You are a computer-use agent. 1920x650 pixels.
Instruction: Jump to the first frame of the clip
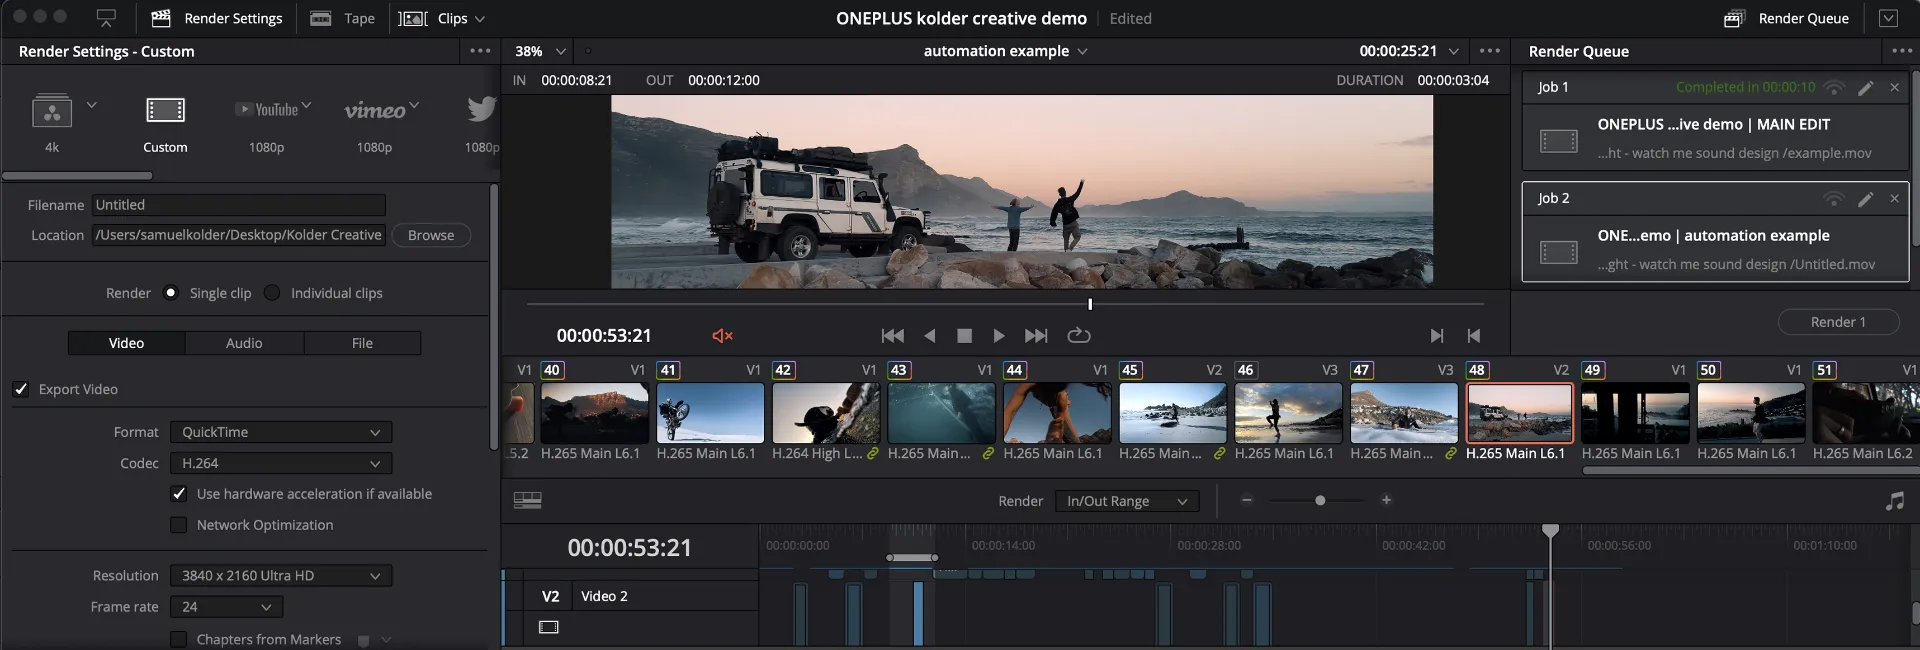tap(892, 336)
